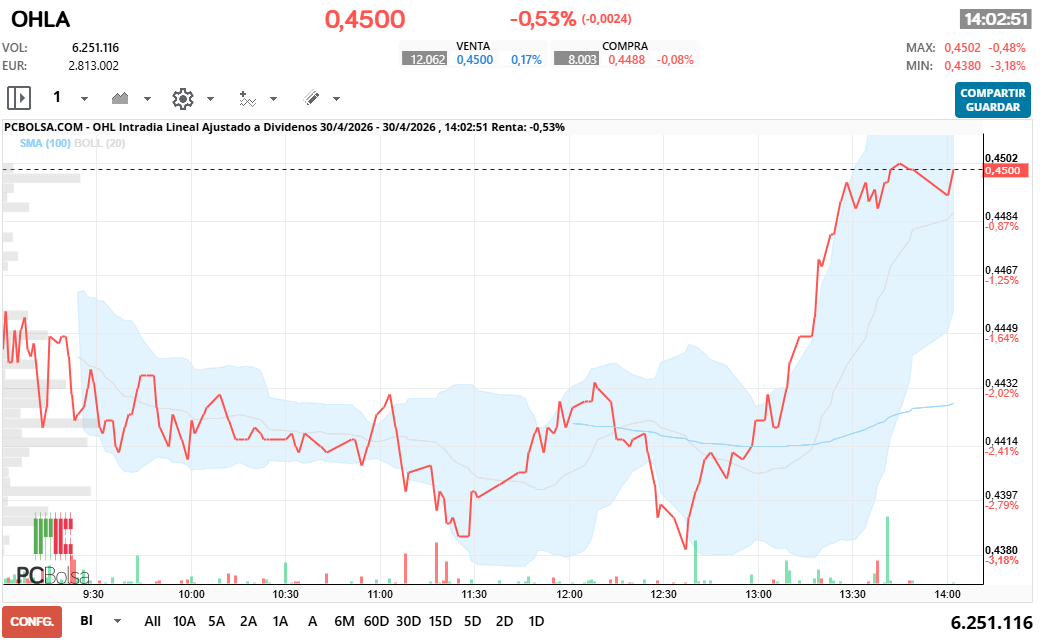The height and width of the screenshot is (643, 1046).
Task: Switch to the All timeframe
Action: click(152, 621)
